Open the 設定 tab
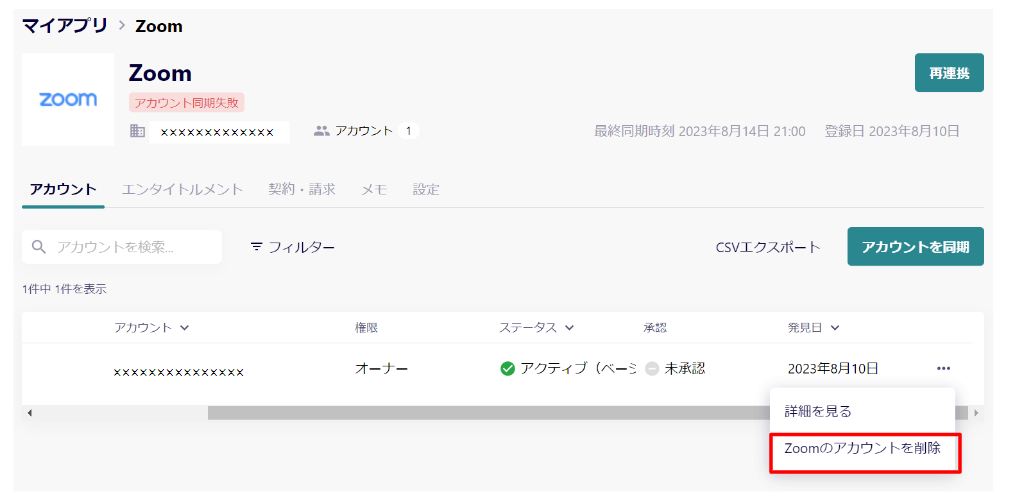The image size is (1014, 499). [x=426, y=190]
